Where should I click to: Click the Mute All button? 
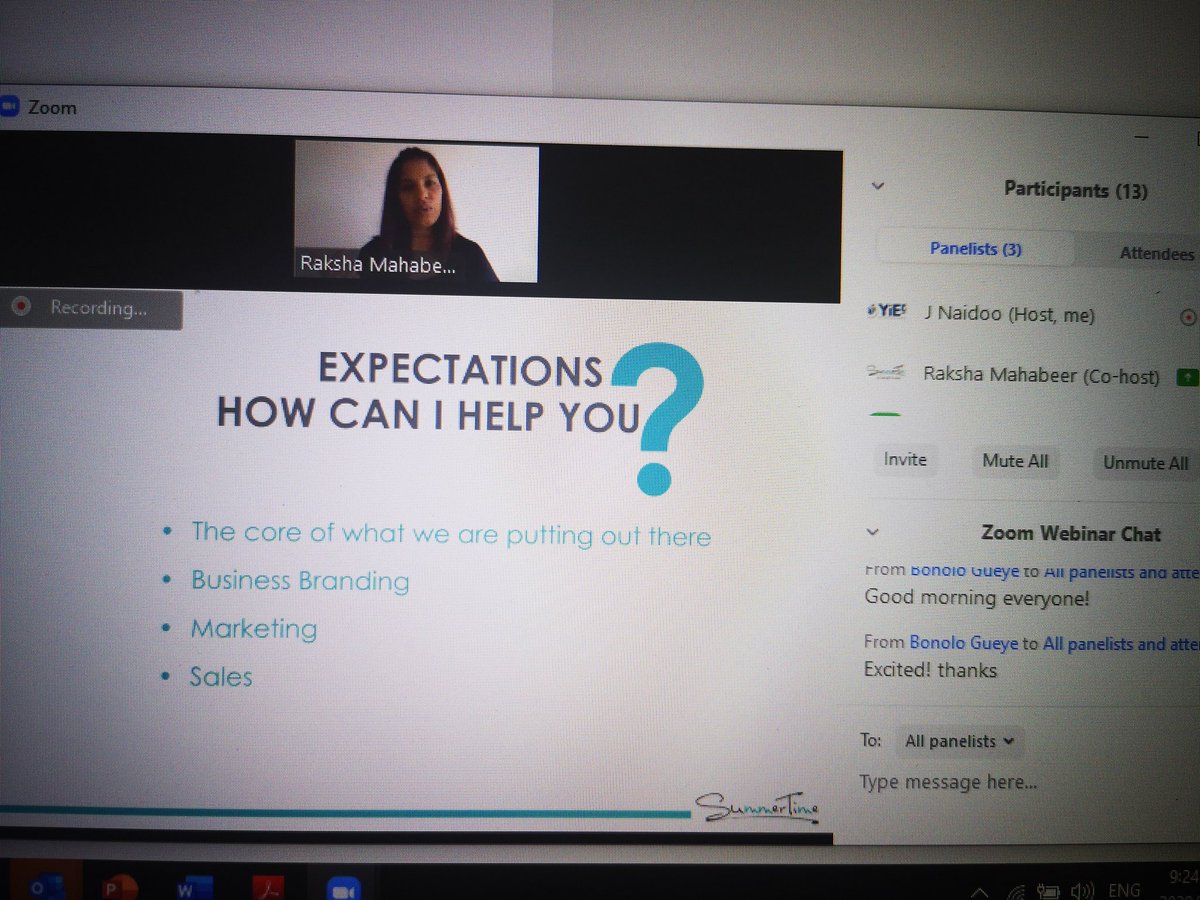coord(1015,461)
